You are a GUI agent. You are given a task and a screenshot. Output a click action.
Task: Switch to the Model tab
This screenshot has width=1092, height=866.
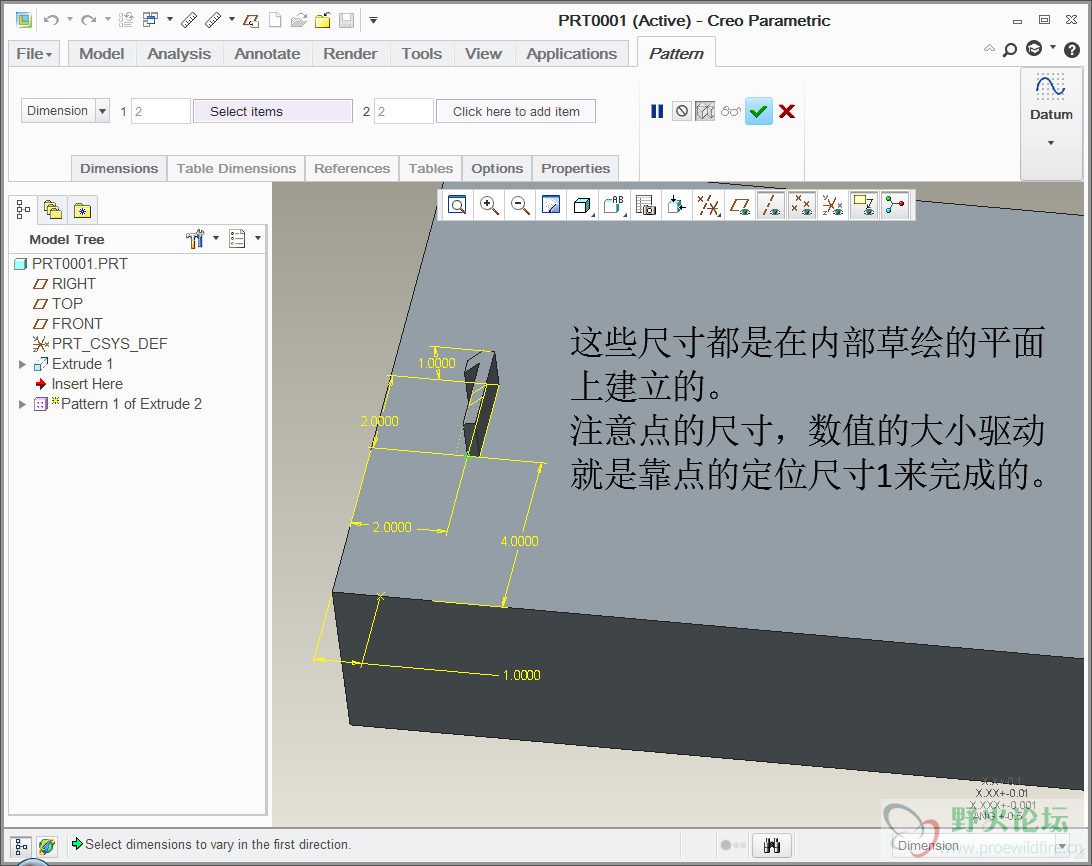[x=102, y=54]
